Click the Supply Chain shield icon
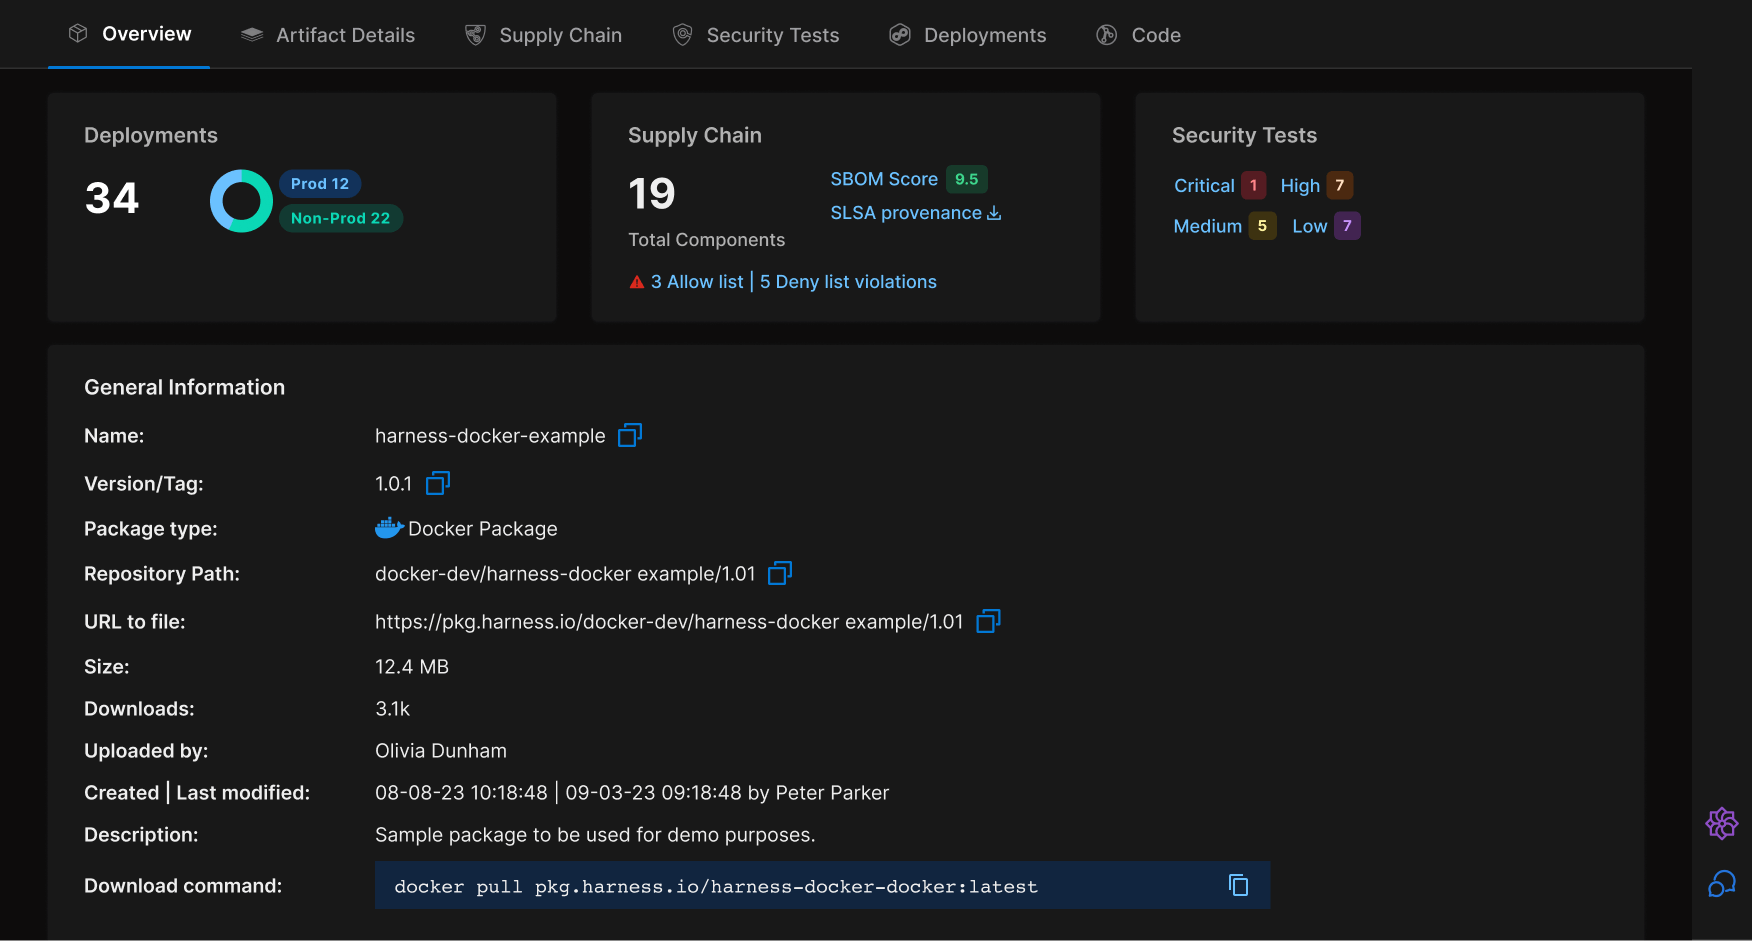Screen dimensions: 1752x941 tap(475, 35)
